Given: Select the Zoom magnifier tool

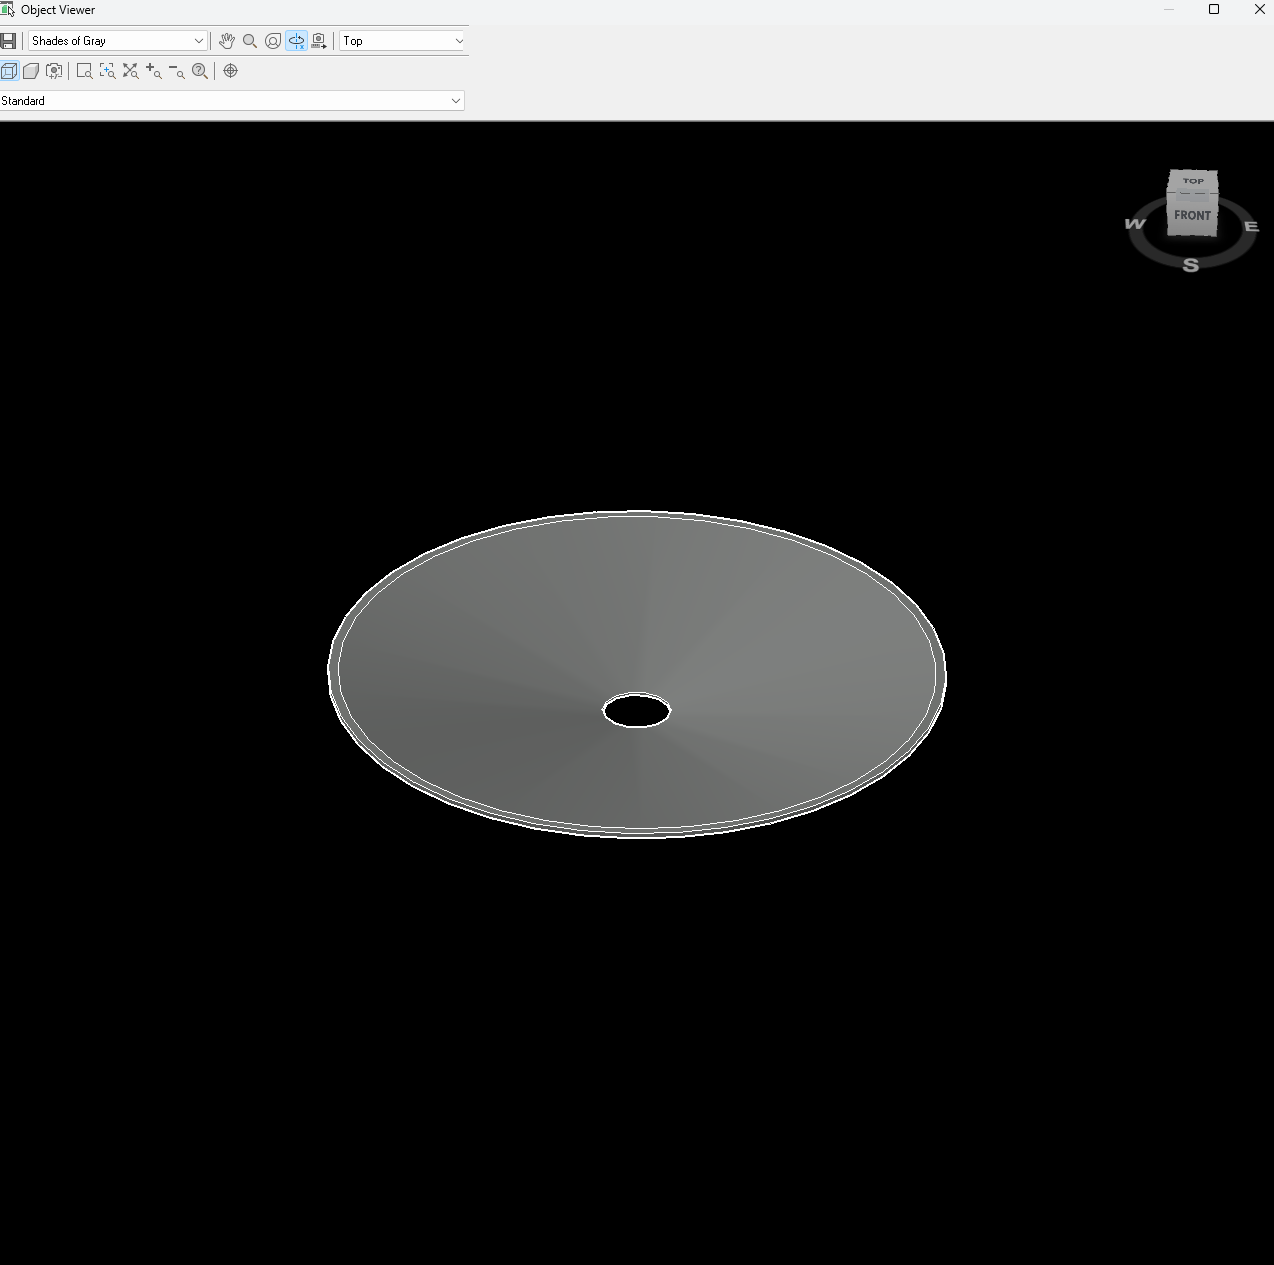Looking at the screenshot, I should [x=250, y=41].
